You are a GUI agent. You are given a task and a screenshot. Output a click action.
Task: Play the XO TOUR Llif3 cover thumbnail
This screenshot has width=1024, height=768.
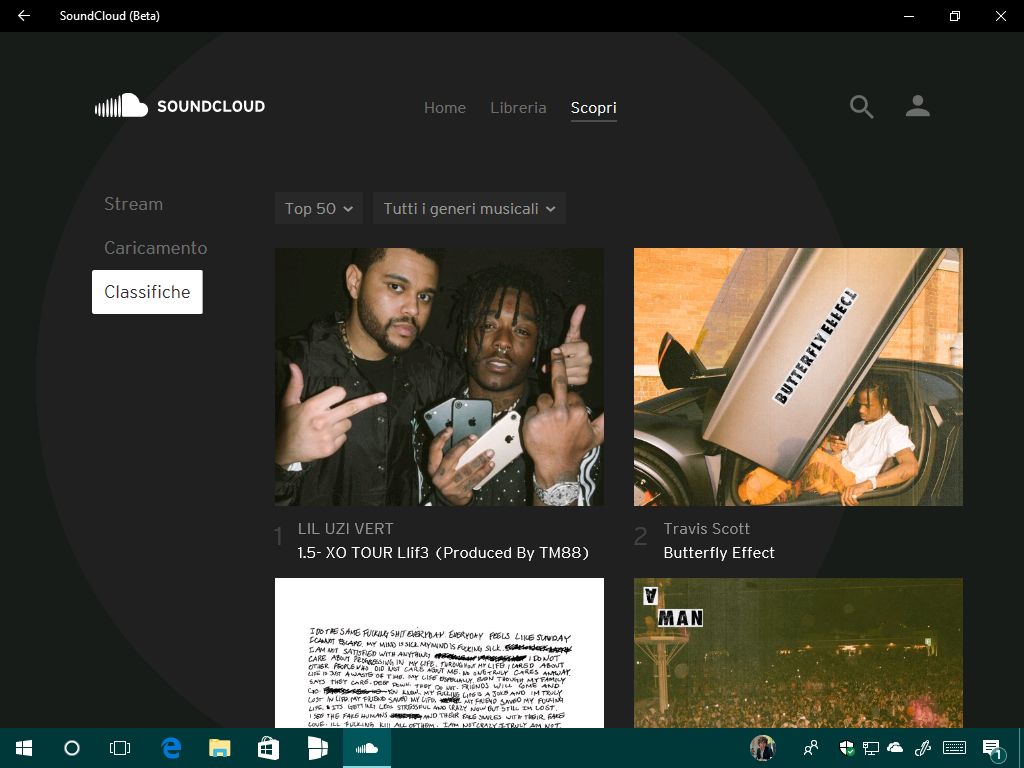click(x=439, y=377)
